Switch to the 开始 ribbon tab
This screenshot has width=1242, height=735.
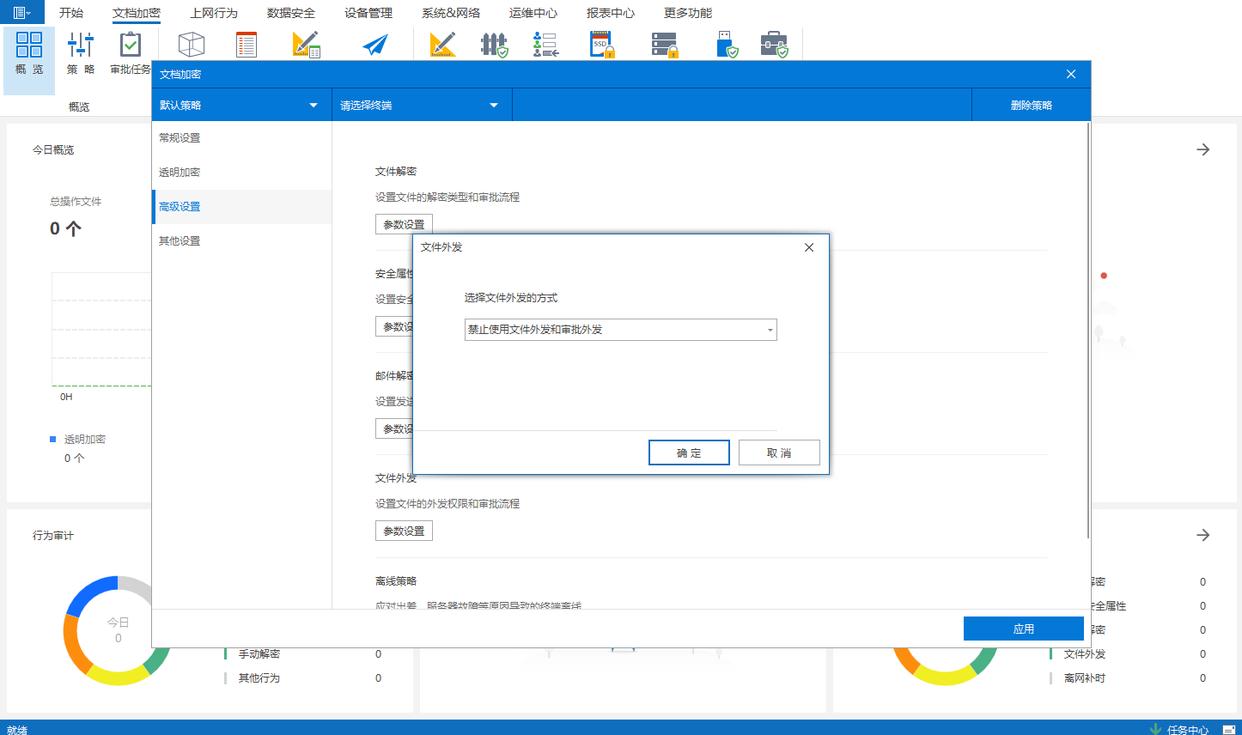pos(71,13)
